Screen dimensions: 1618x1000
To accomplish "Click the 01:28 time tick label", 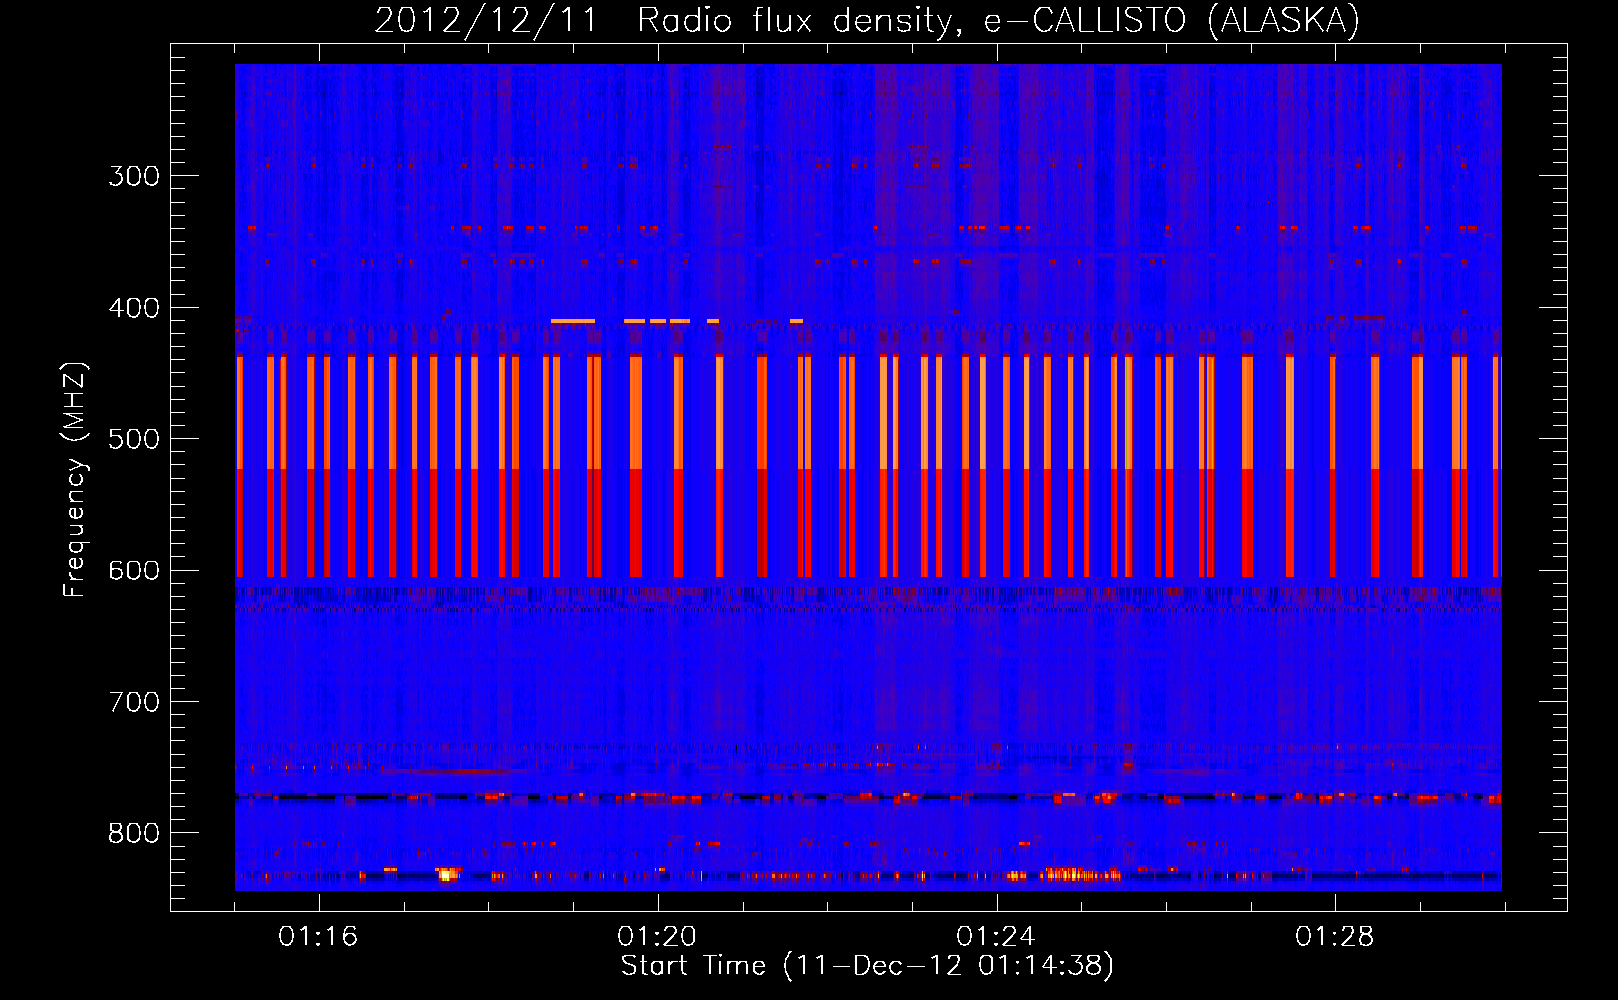I will [1335, 936].
